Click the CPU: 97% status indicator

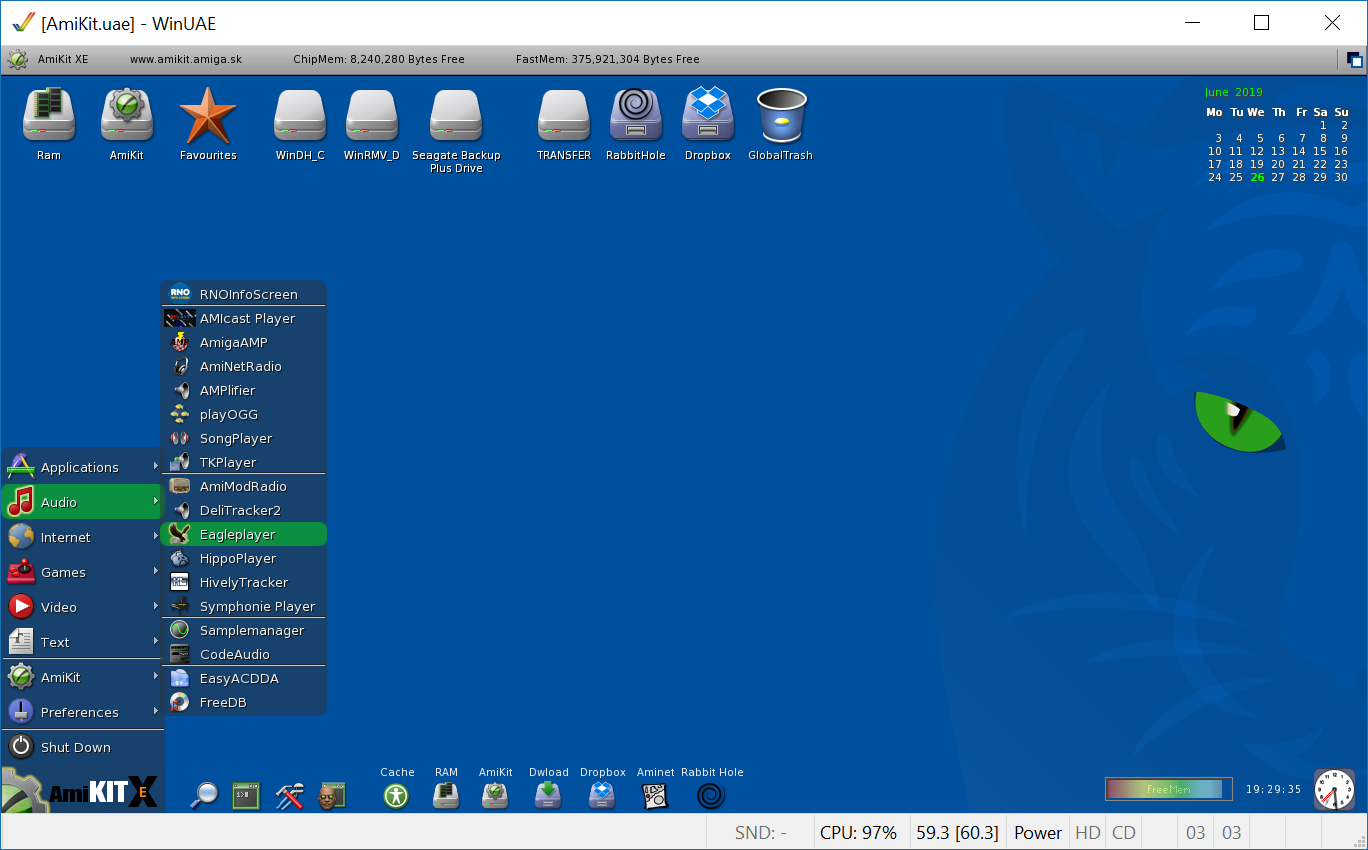point(858,833)
